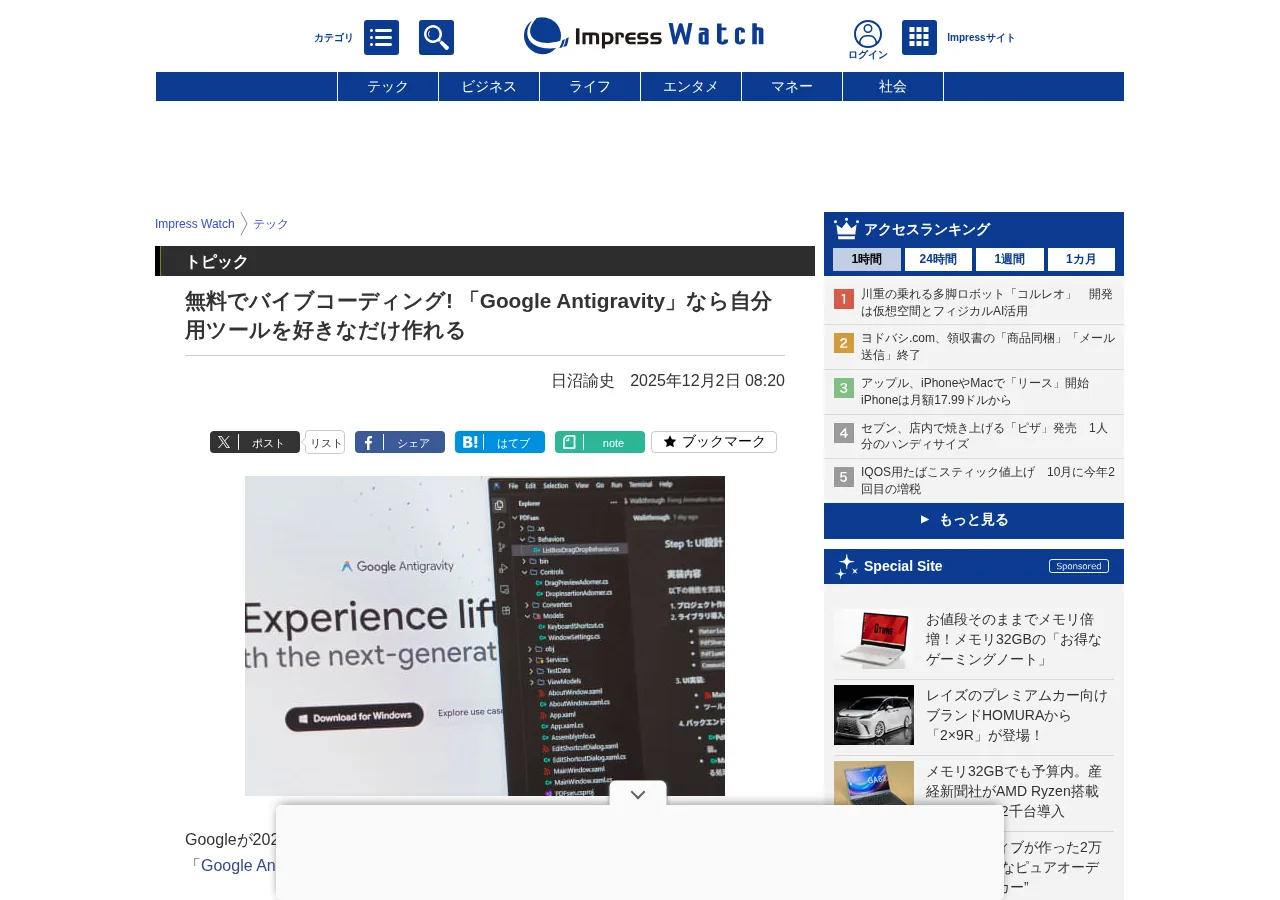Click the Google Antigravity article hero image
1280x900 pixels.
[x=485, y=636]
